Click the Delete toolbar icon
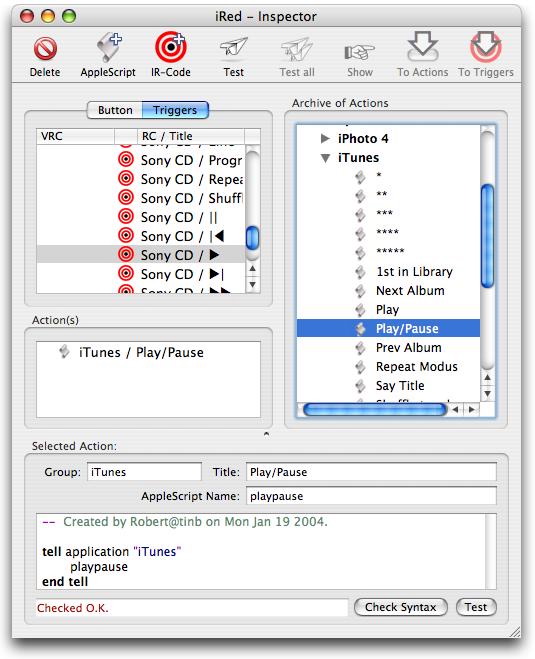This screenshot has height=659, width=535. 45,49
